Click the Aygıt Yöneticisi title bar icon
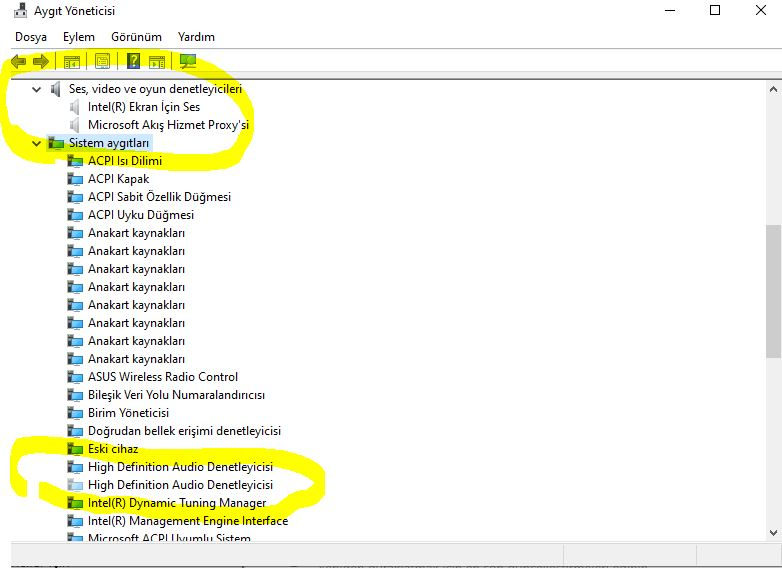The width and height of the screenshot is (782, 568). pos(20,10)
